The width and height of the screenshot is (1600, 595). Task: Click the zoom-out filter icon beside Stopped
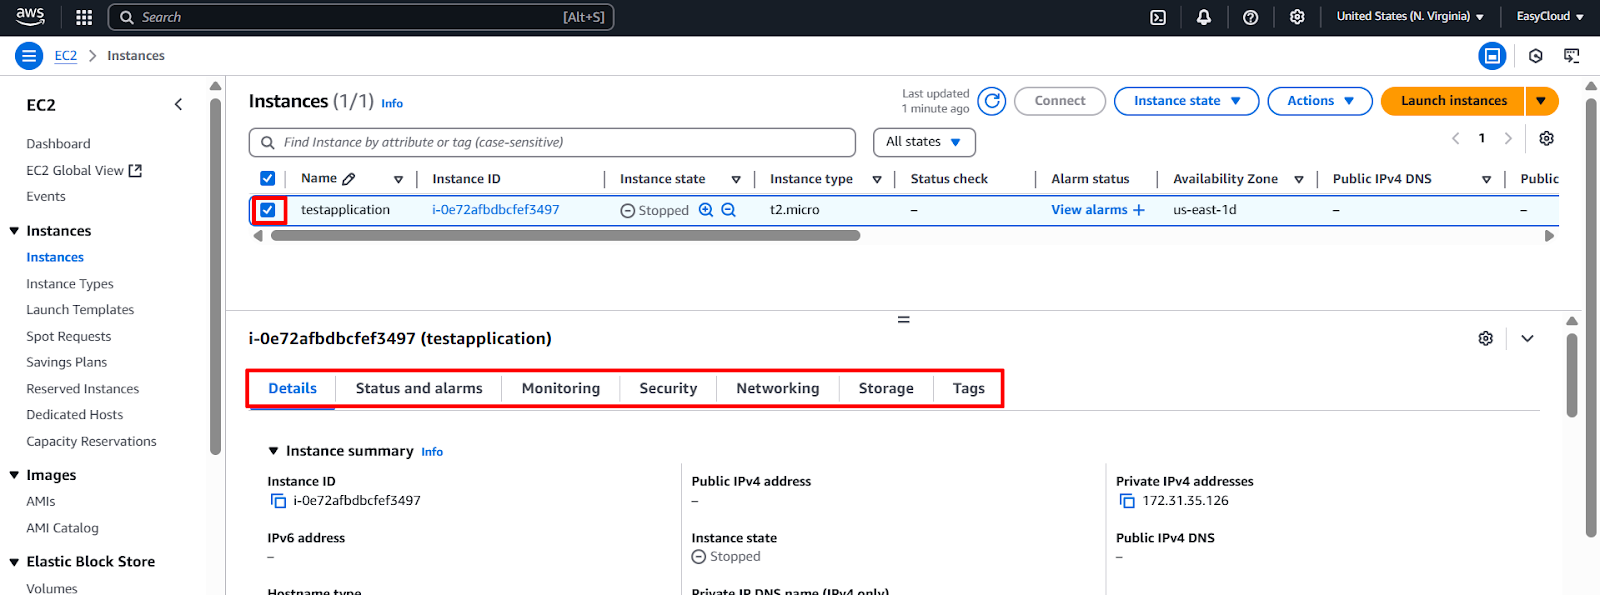(729, 210)
